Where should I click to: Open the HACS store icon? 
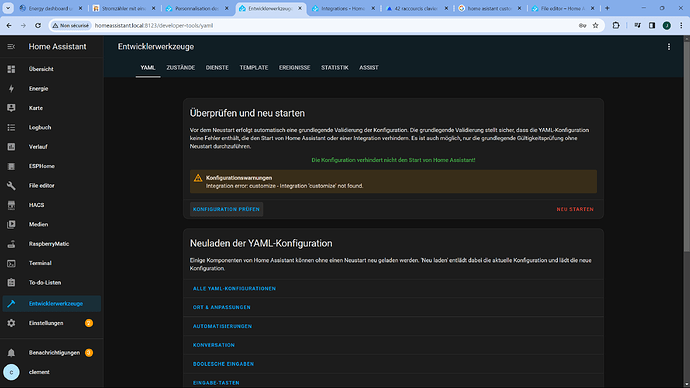coord(11,205)
